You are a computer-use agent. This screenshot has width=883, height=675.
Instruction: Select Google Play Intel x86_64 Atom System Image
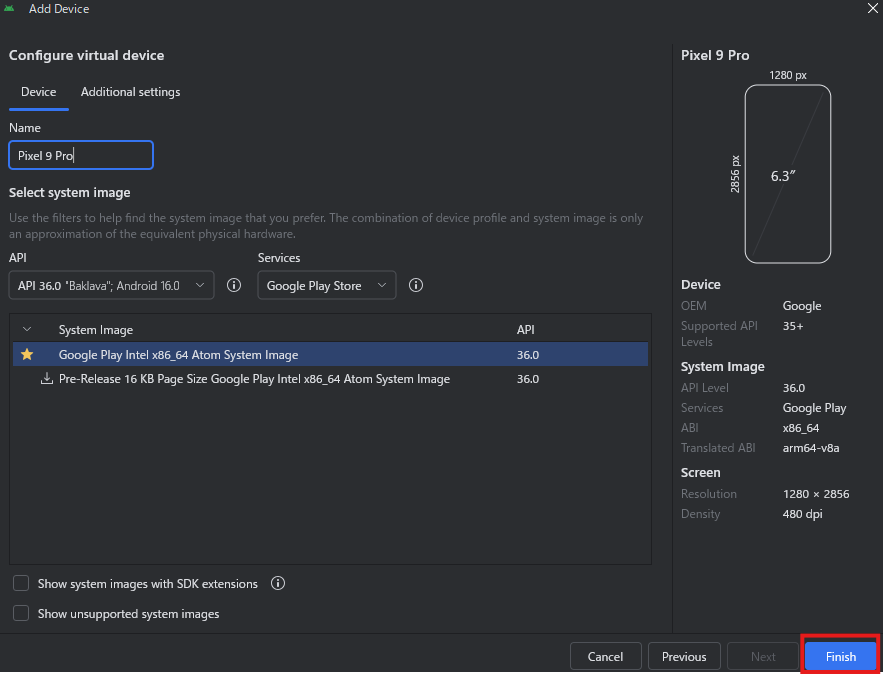click(x=330, y=355)
